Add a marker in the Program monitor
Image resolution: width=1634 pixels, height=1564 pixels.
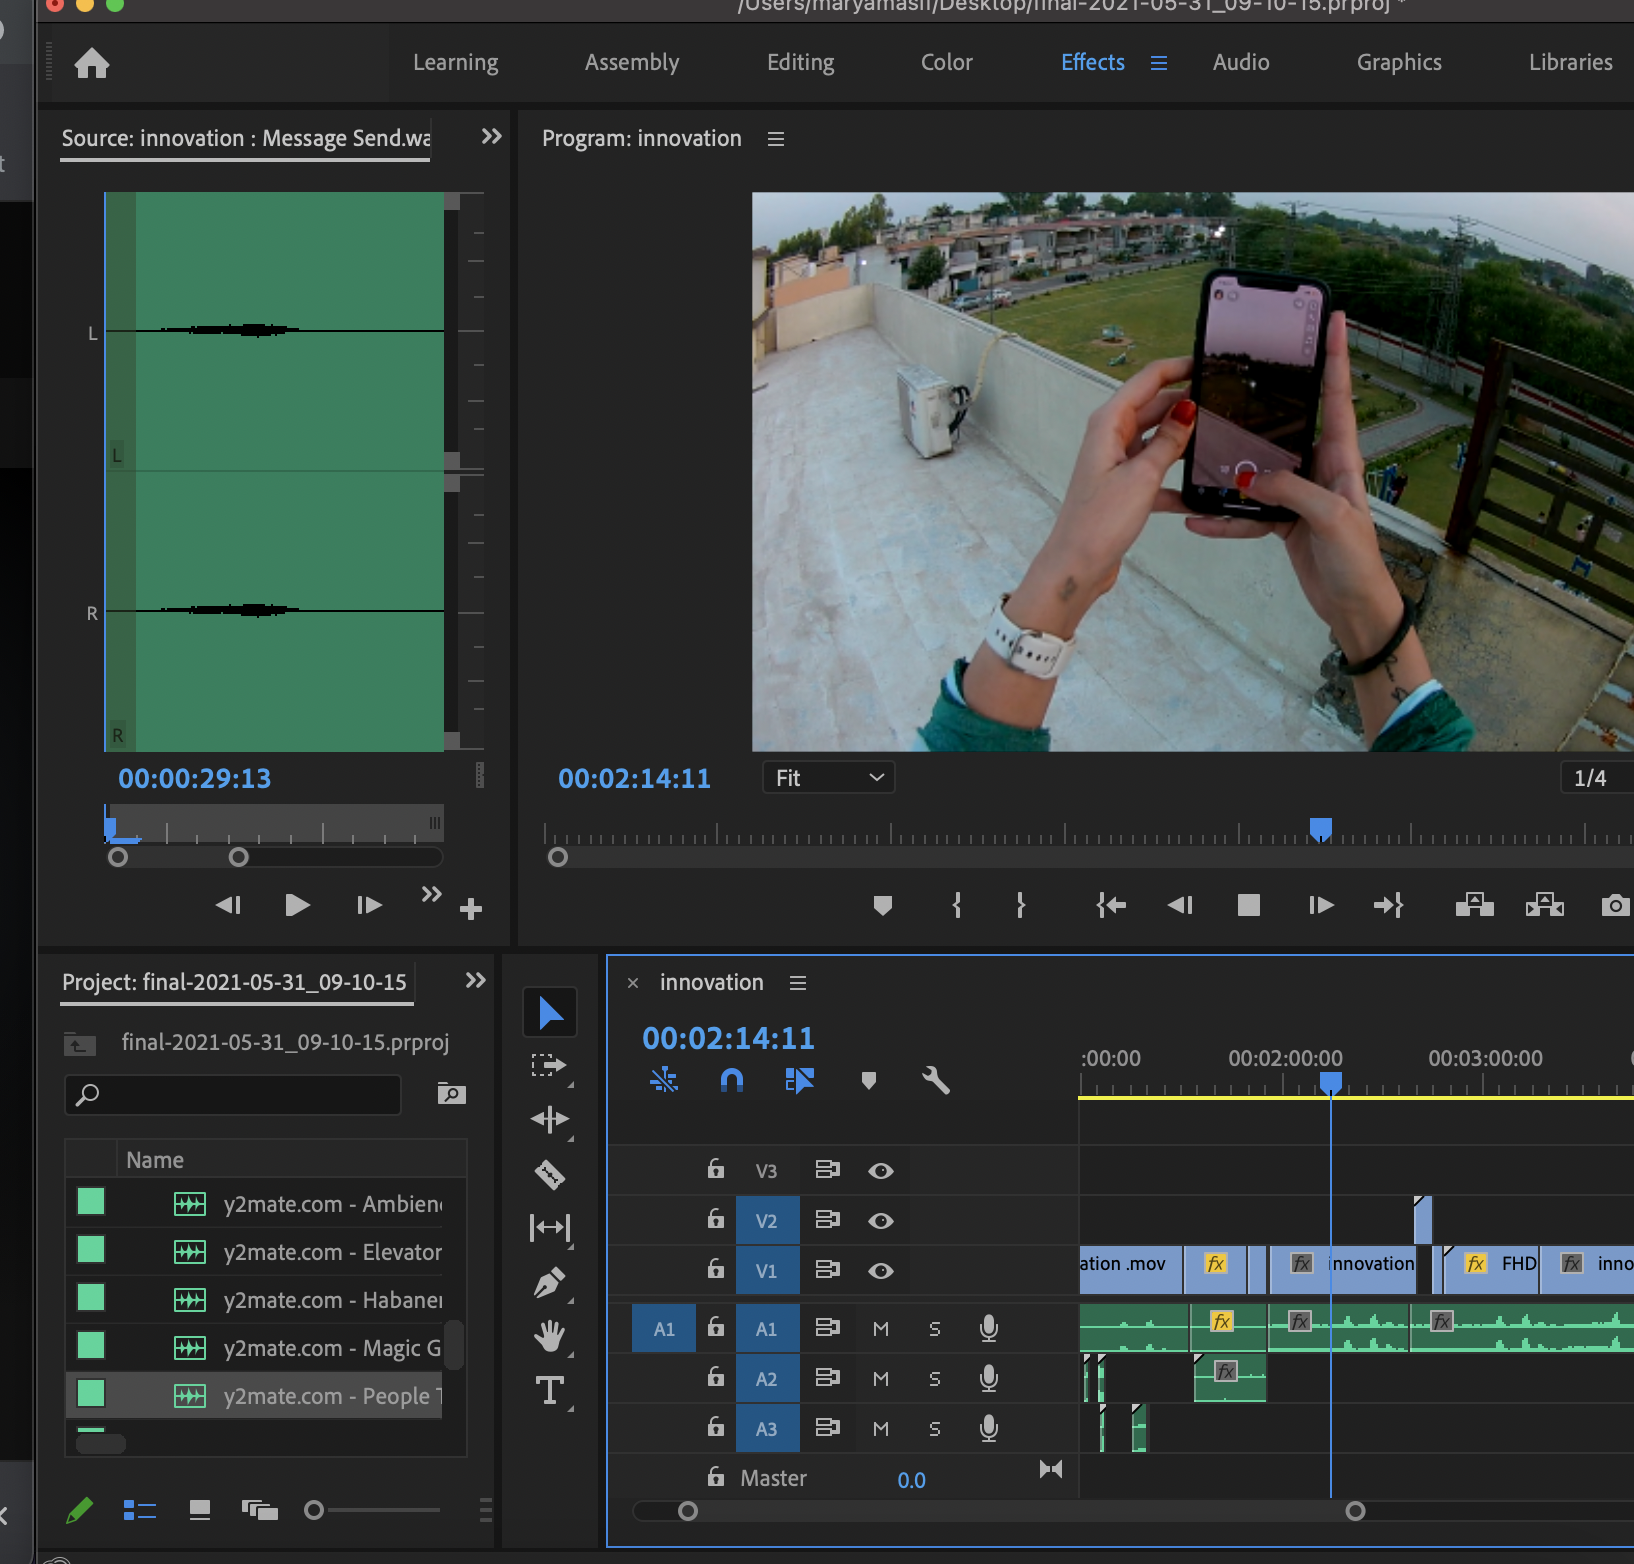pos(883,905)
